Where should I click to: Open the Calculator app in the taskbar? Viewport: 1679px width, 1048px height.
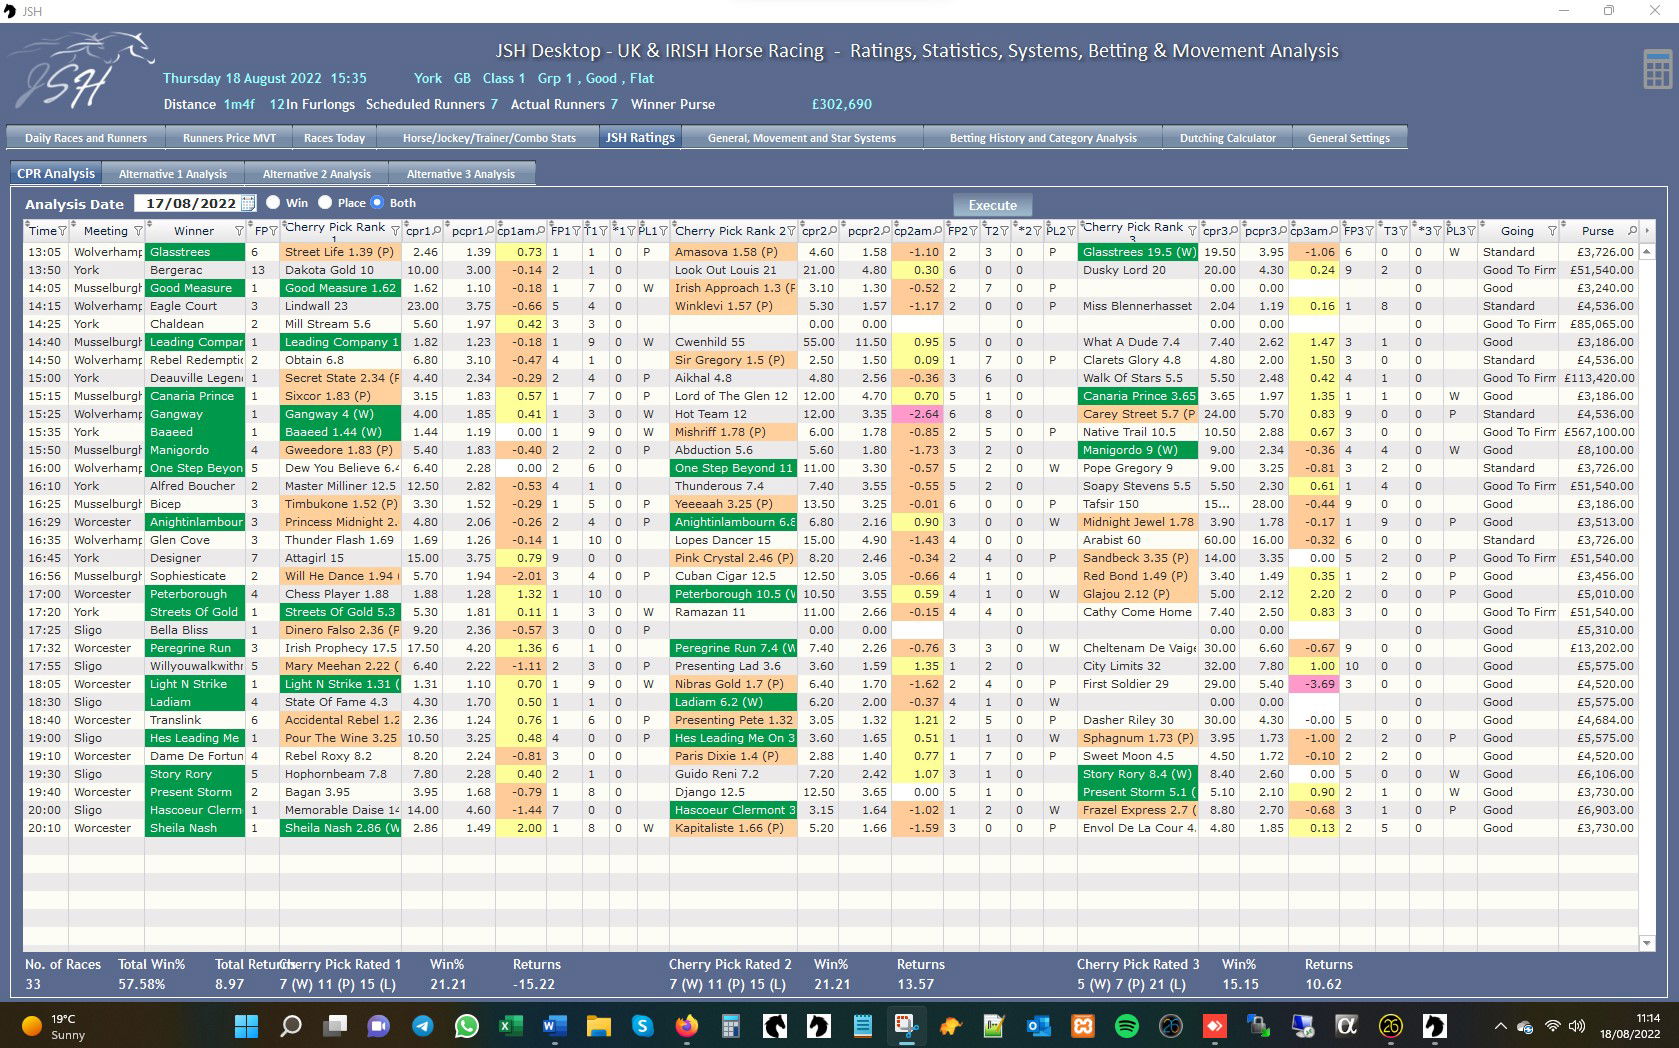click(730, 1026)
